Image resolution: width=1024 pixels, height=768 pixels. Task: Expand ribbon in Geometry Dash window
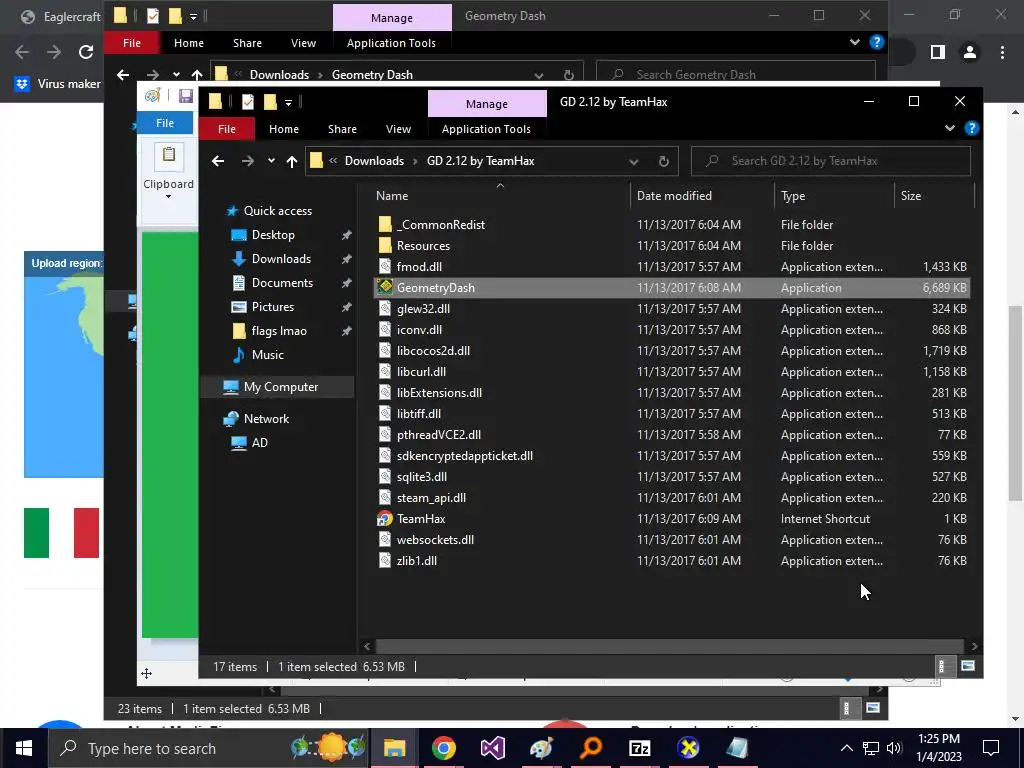point(855,42)
